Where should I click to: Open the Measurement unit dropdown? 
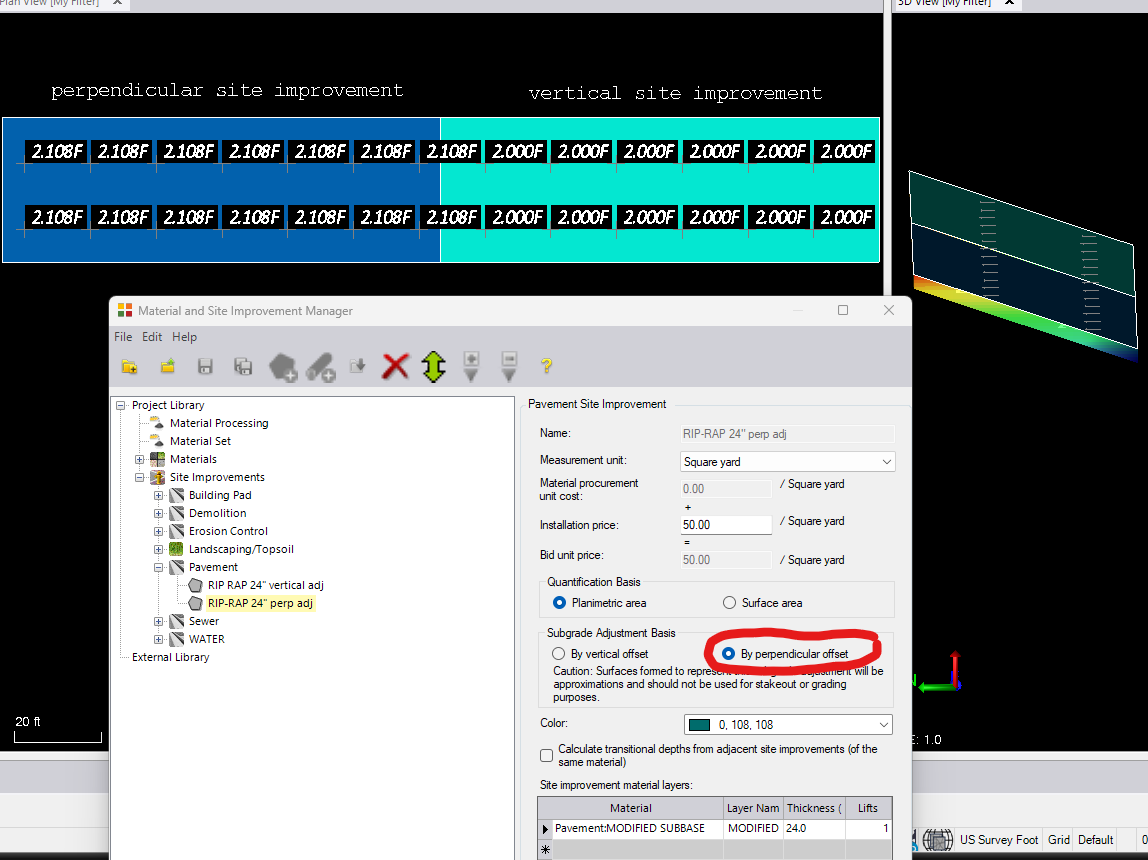[x=787, y=462]
